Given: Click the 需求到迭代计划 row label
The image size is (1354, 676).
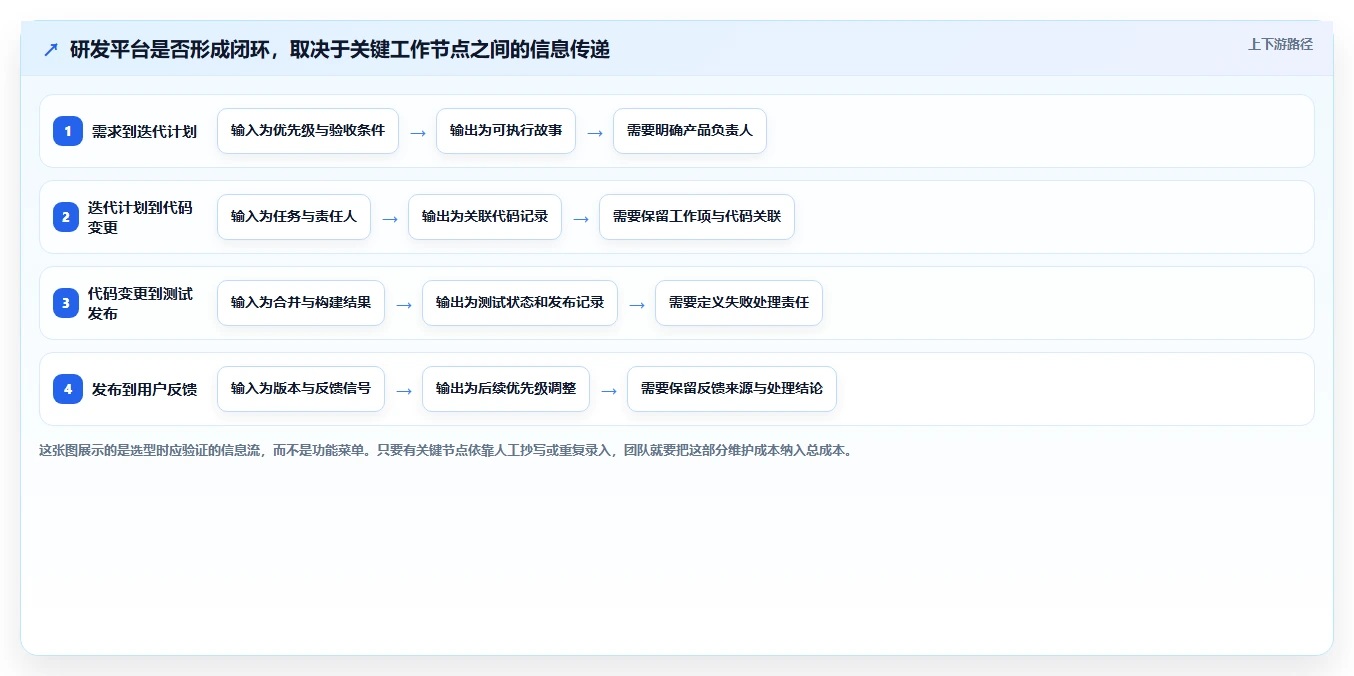Looking at the screenshot, I should (144, 131).
